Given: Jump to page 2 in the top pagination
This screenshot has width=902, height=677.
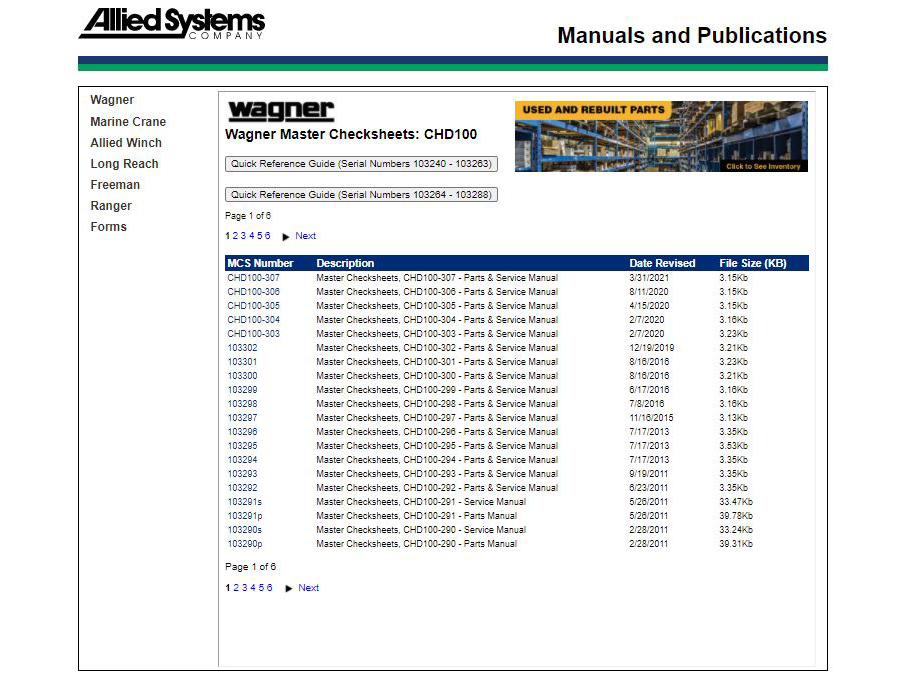Looking at the screenshot, I should (235, 236).
